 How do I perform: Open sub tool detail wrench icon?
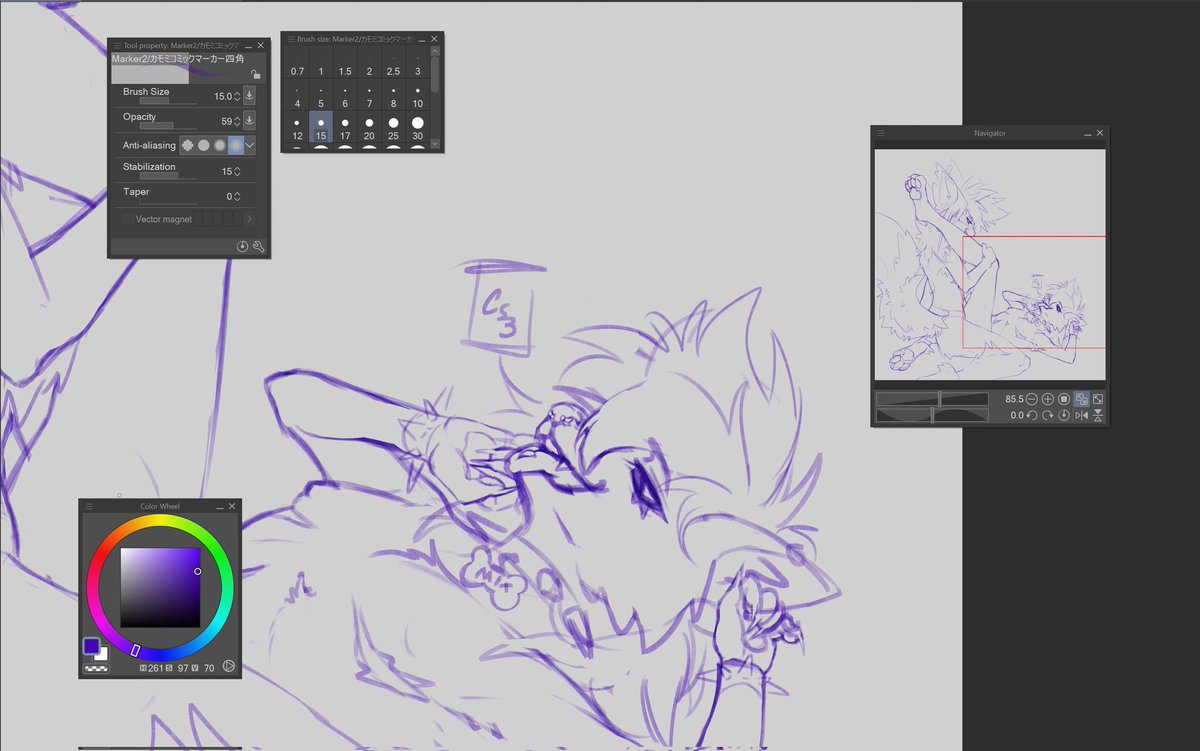click(x=258, y=247)
